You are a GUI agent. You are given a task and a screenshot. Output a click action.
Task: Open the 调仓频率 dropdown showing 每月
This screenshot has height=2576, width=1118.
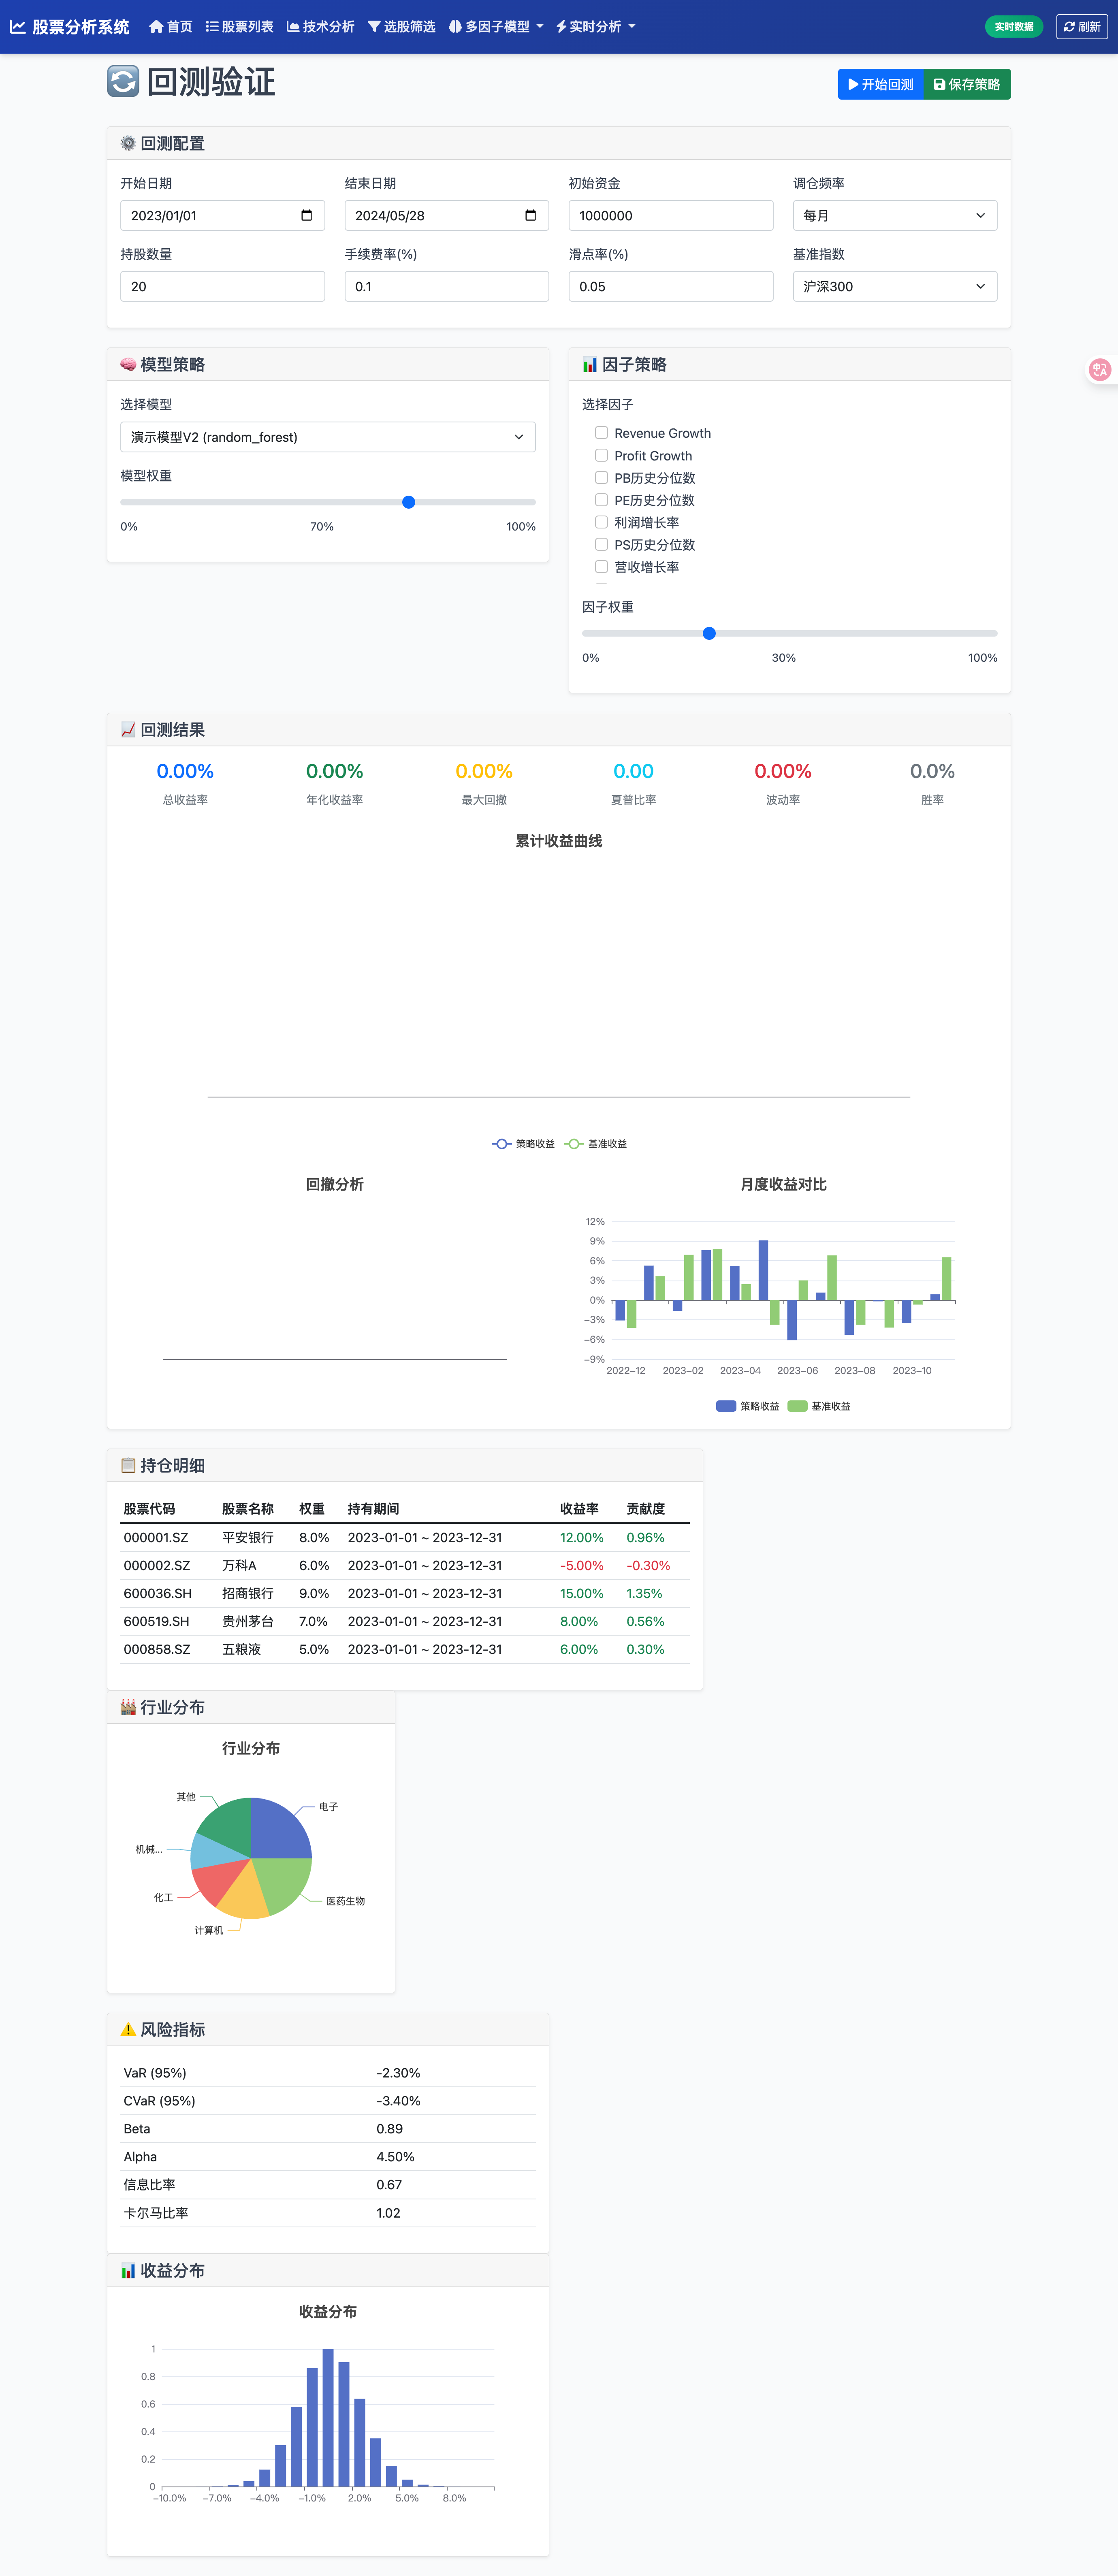pyautogui.click(x=895, y=215)
